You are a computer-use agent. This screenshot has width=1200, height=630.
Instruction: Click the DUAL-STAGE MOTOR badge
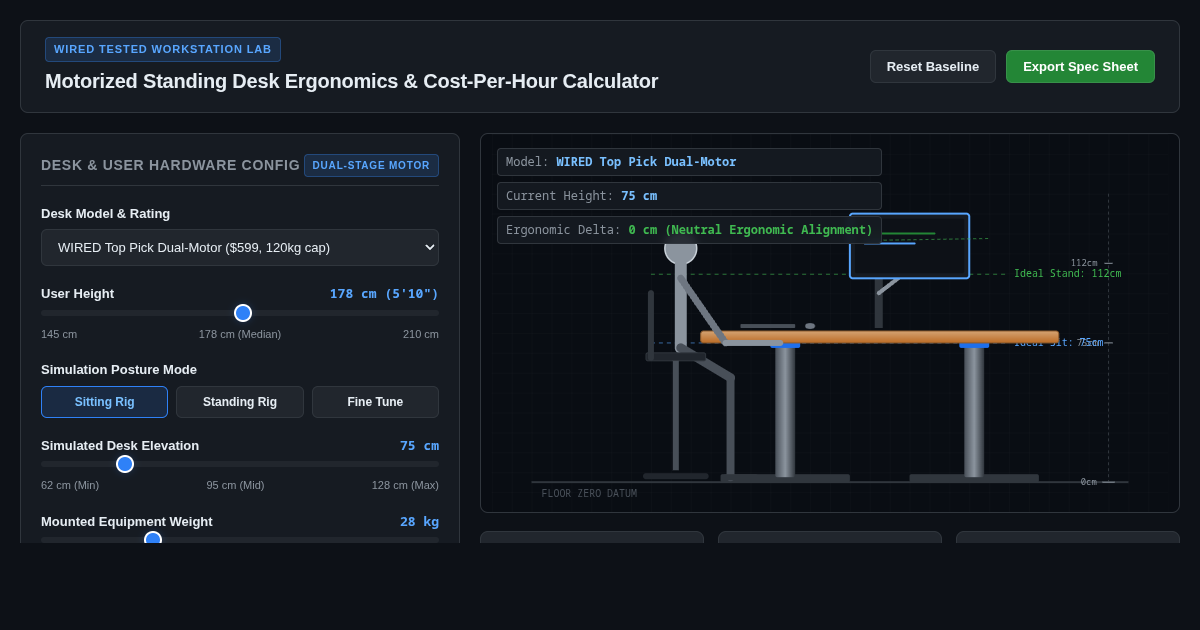point(371,165)
